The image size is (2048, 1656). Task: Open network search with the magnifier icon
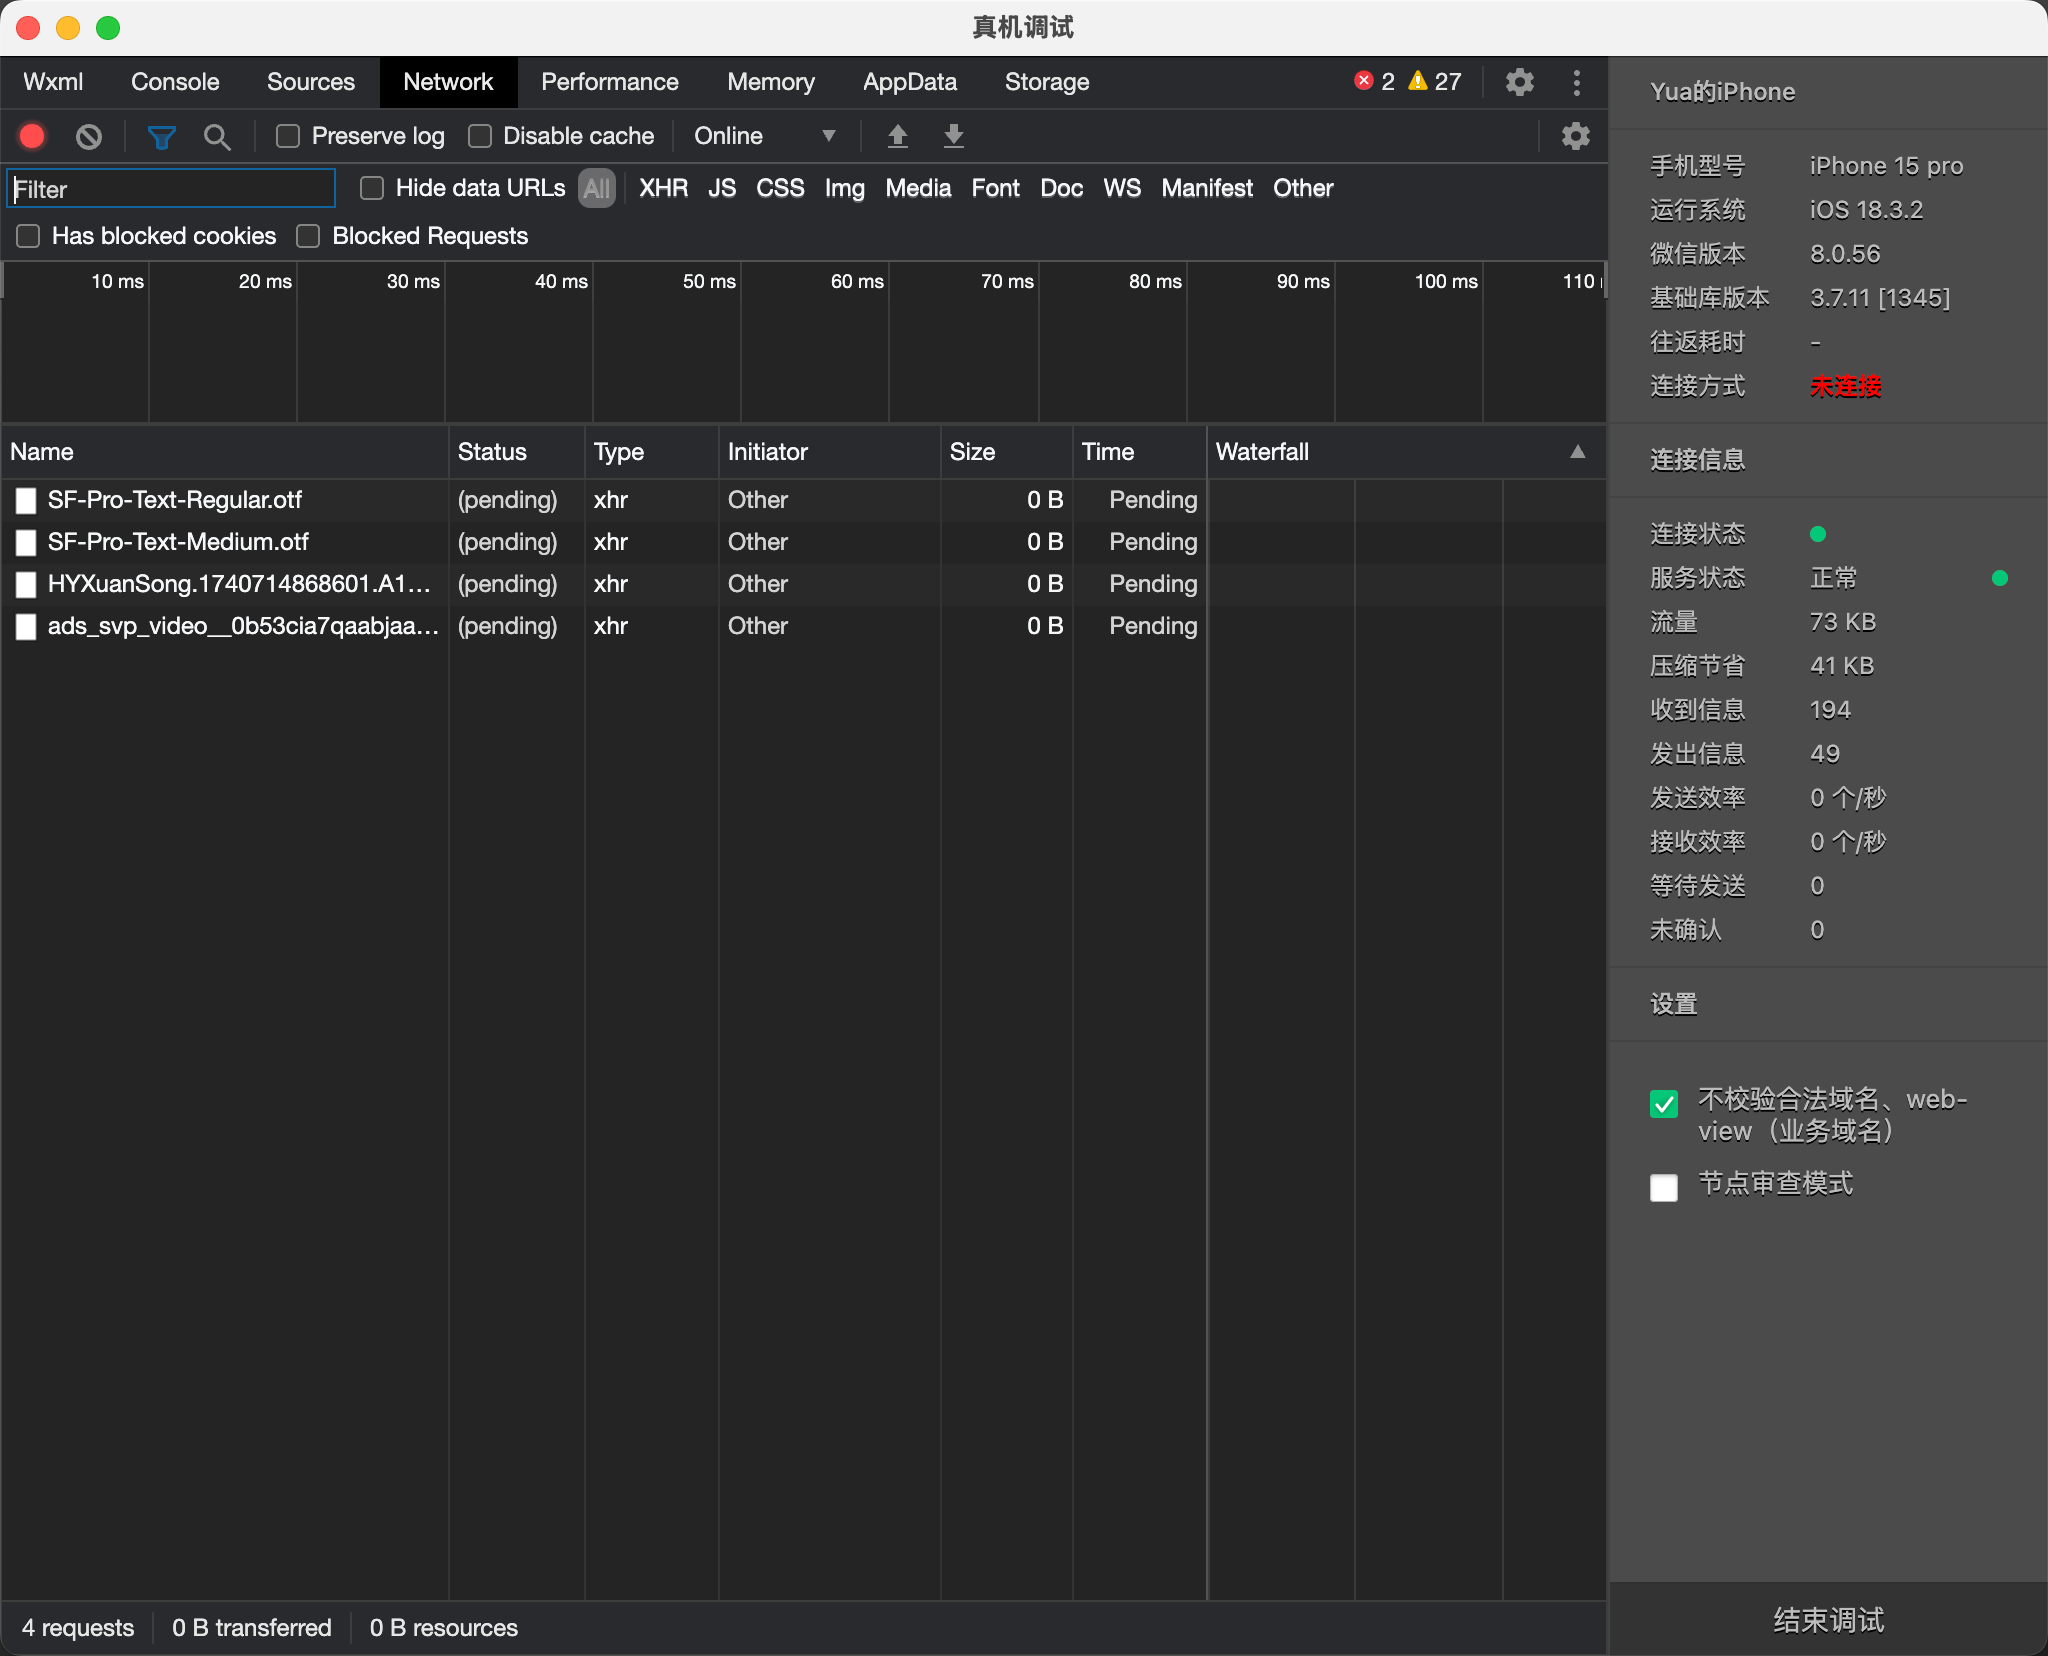coord(216,136)
